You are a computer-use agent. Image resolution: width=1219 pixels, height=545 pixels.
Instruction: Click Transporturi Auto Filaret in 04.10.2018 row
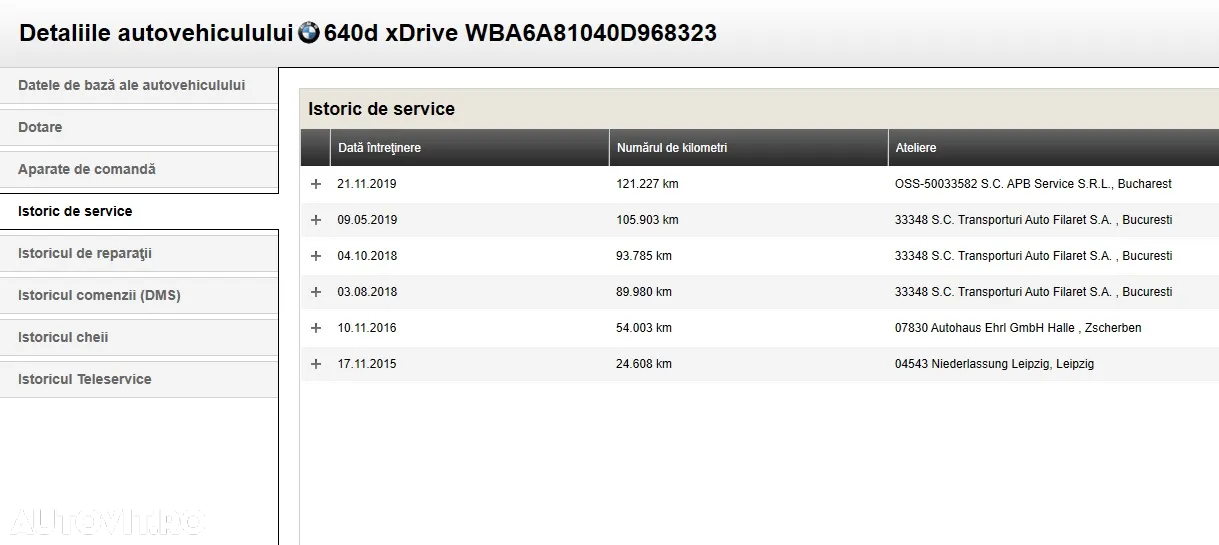(x=1033, y=256)
